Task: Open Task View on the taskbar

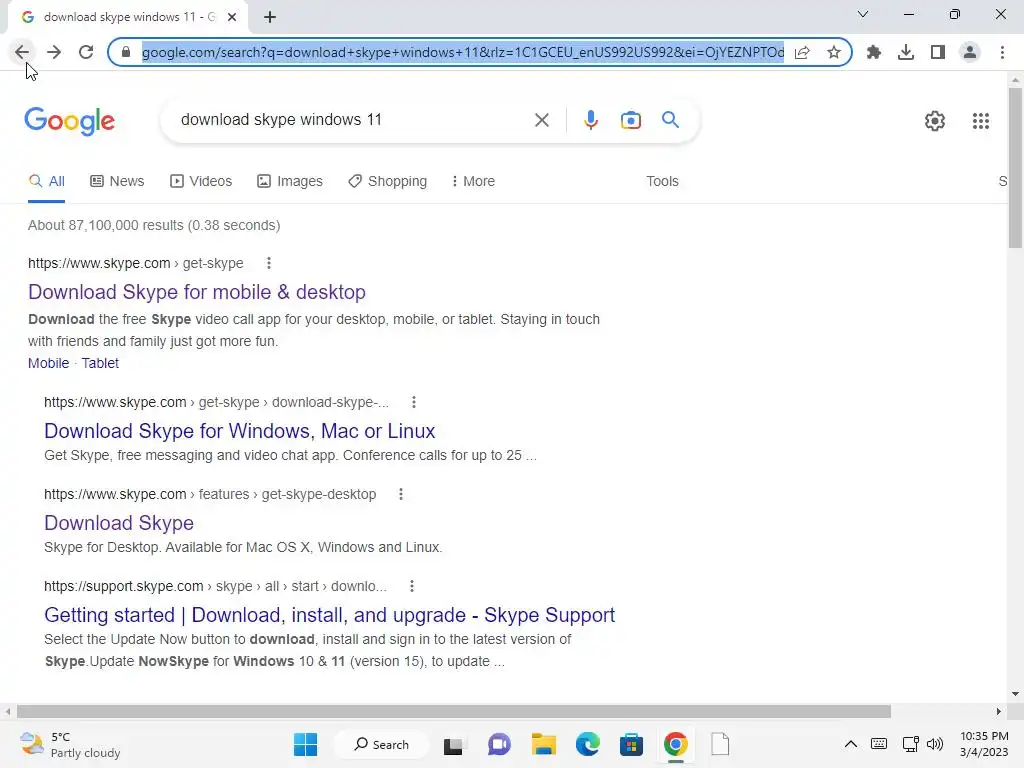Action: point(453,744)
